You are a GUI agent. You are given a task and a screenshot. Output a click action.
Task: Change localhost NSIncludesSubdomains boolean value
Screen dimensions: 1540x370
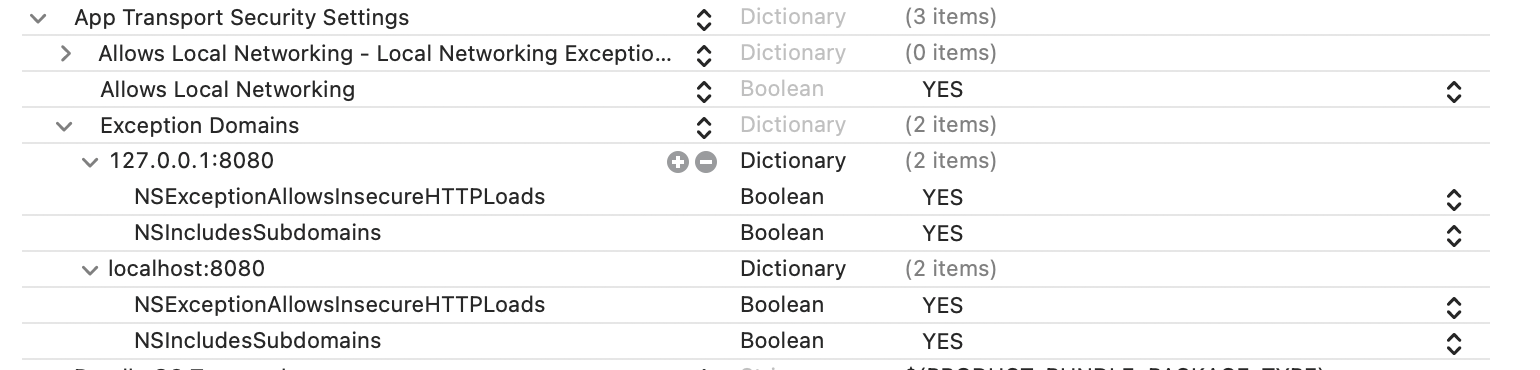pos(1454,343)
